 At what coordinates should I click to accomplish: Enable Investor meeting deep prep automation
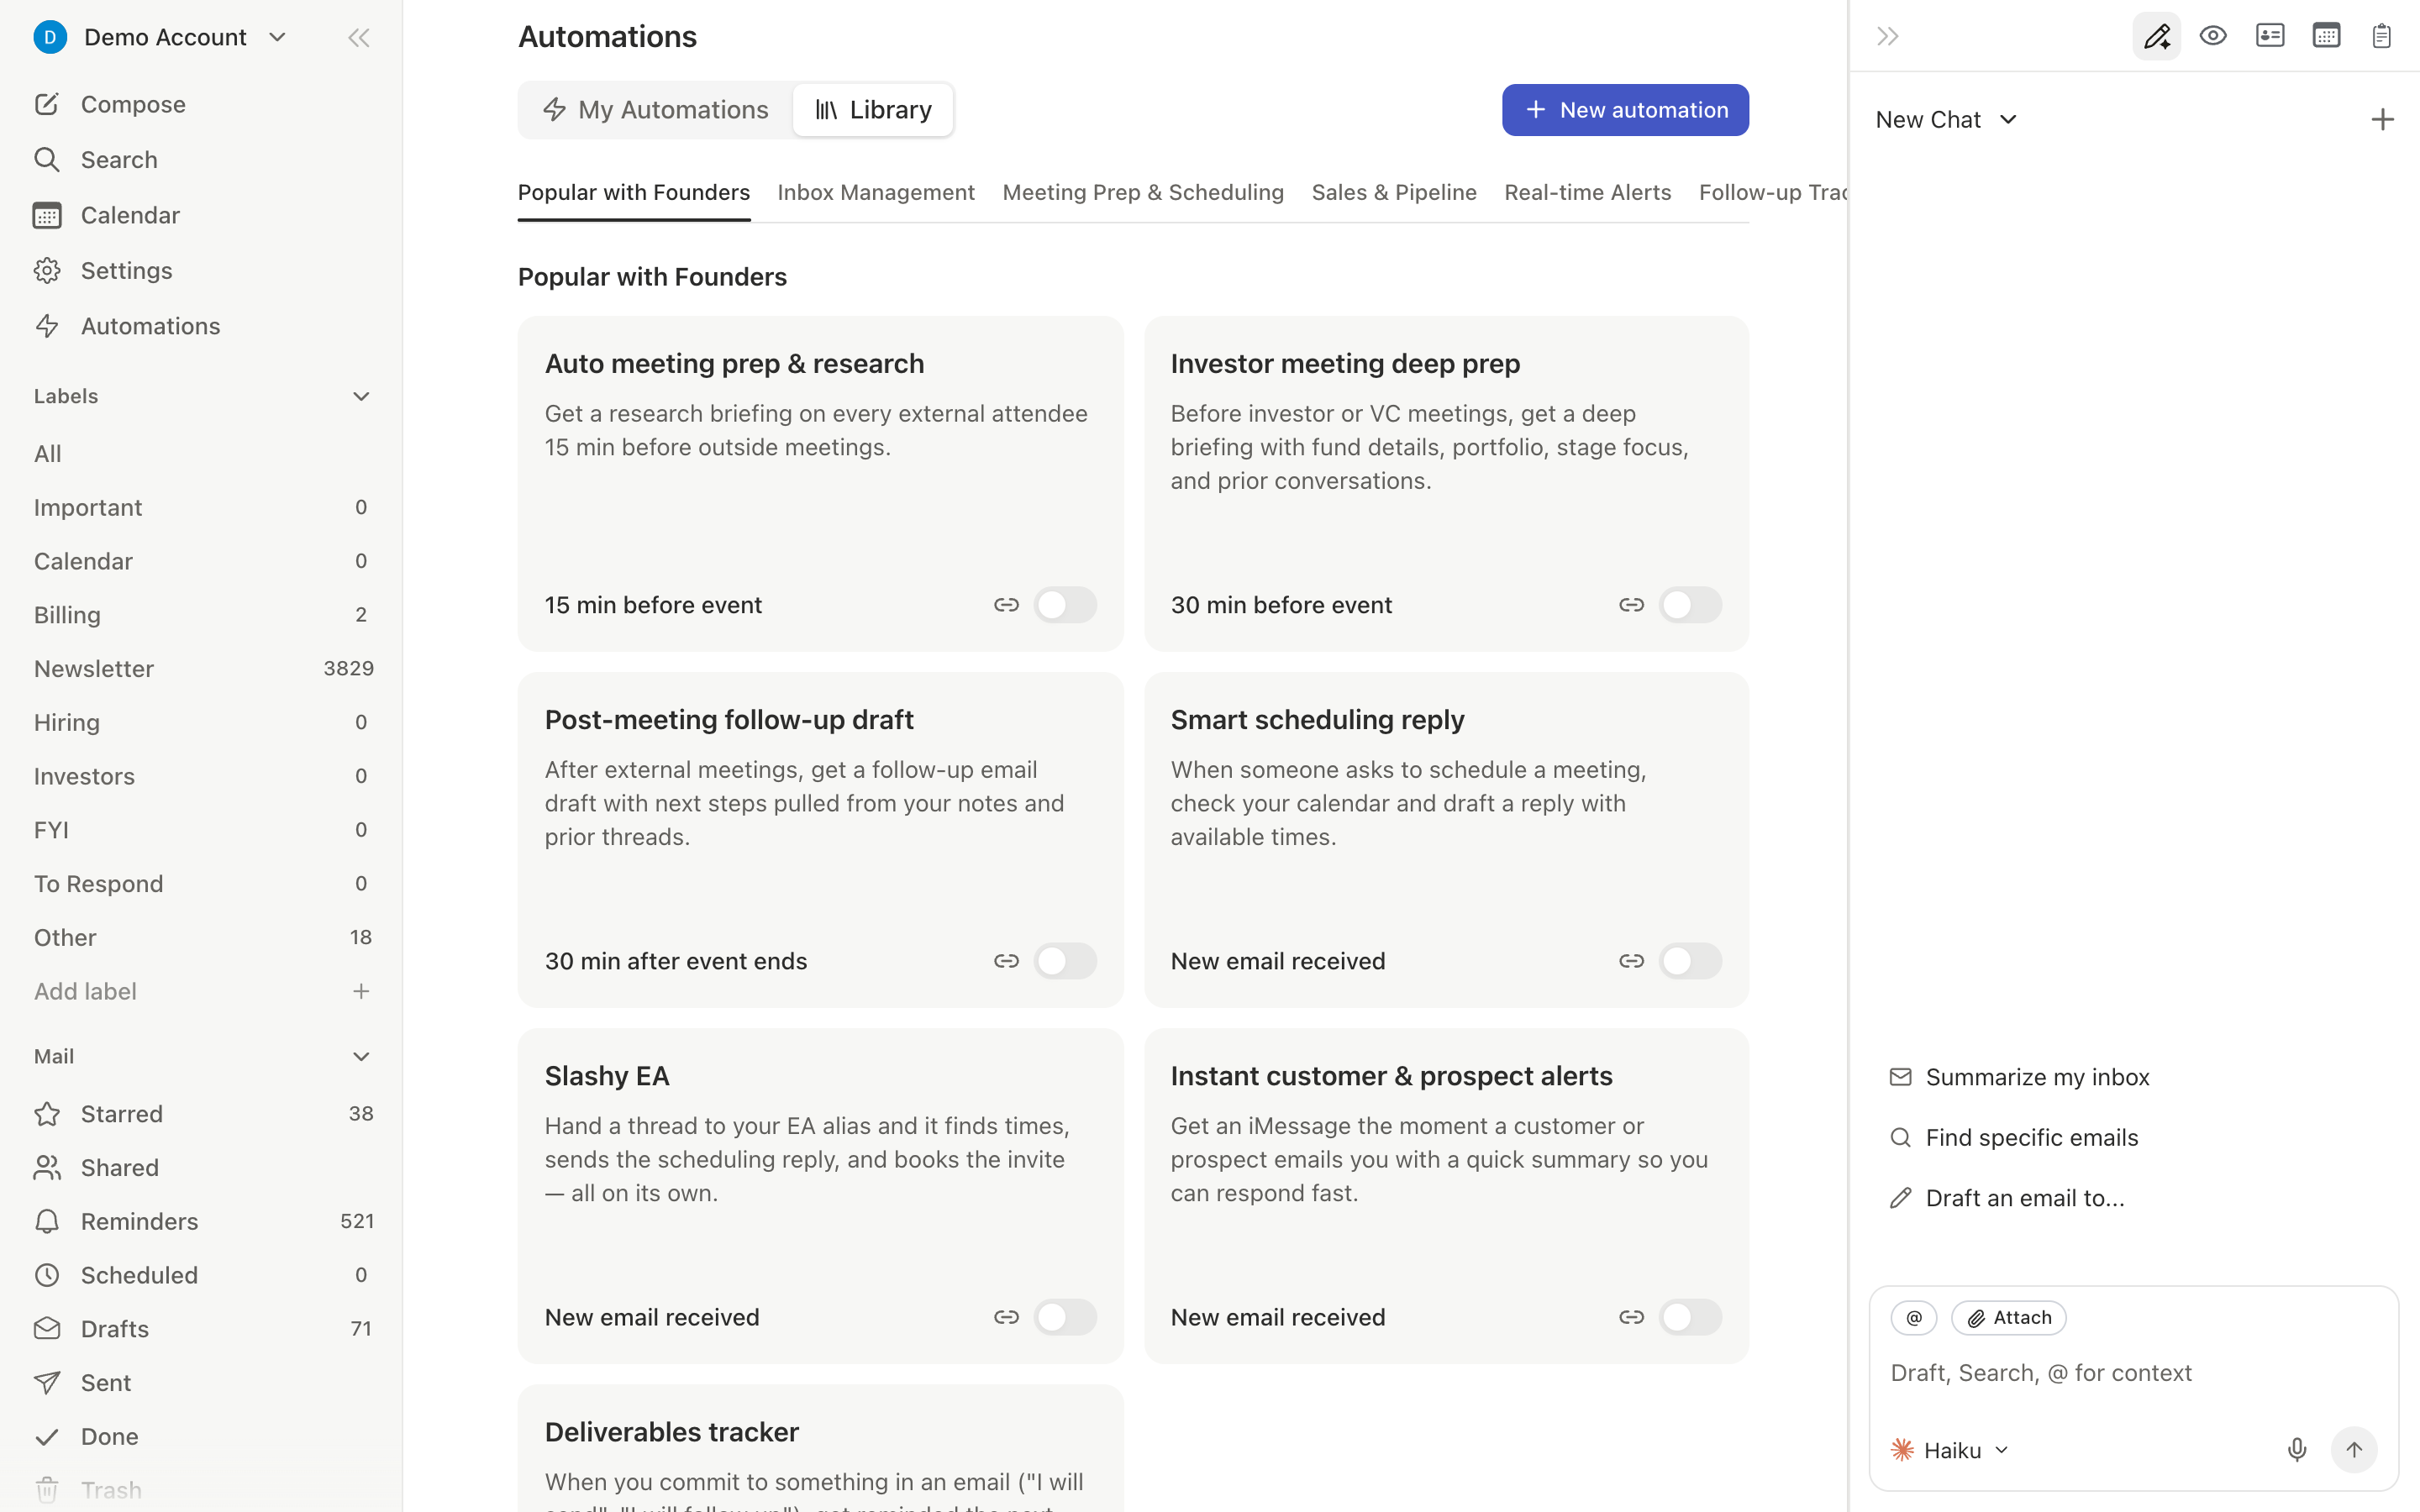[x=1690, y=605]
